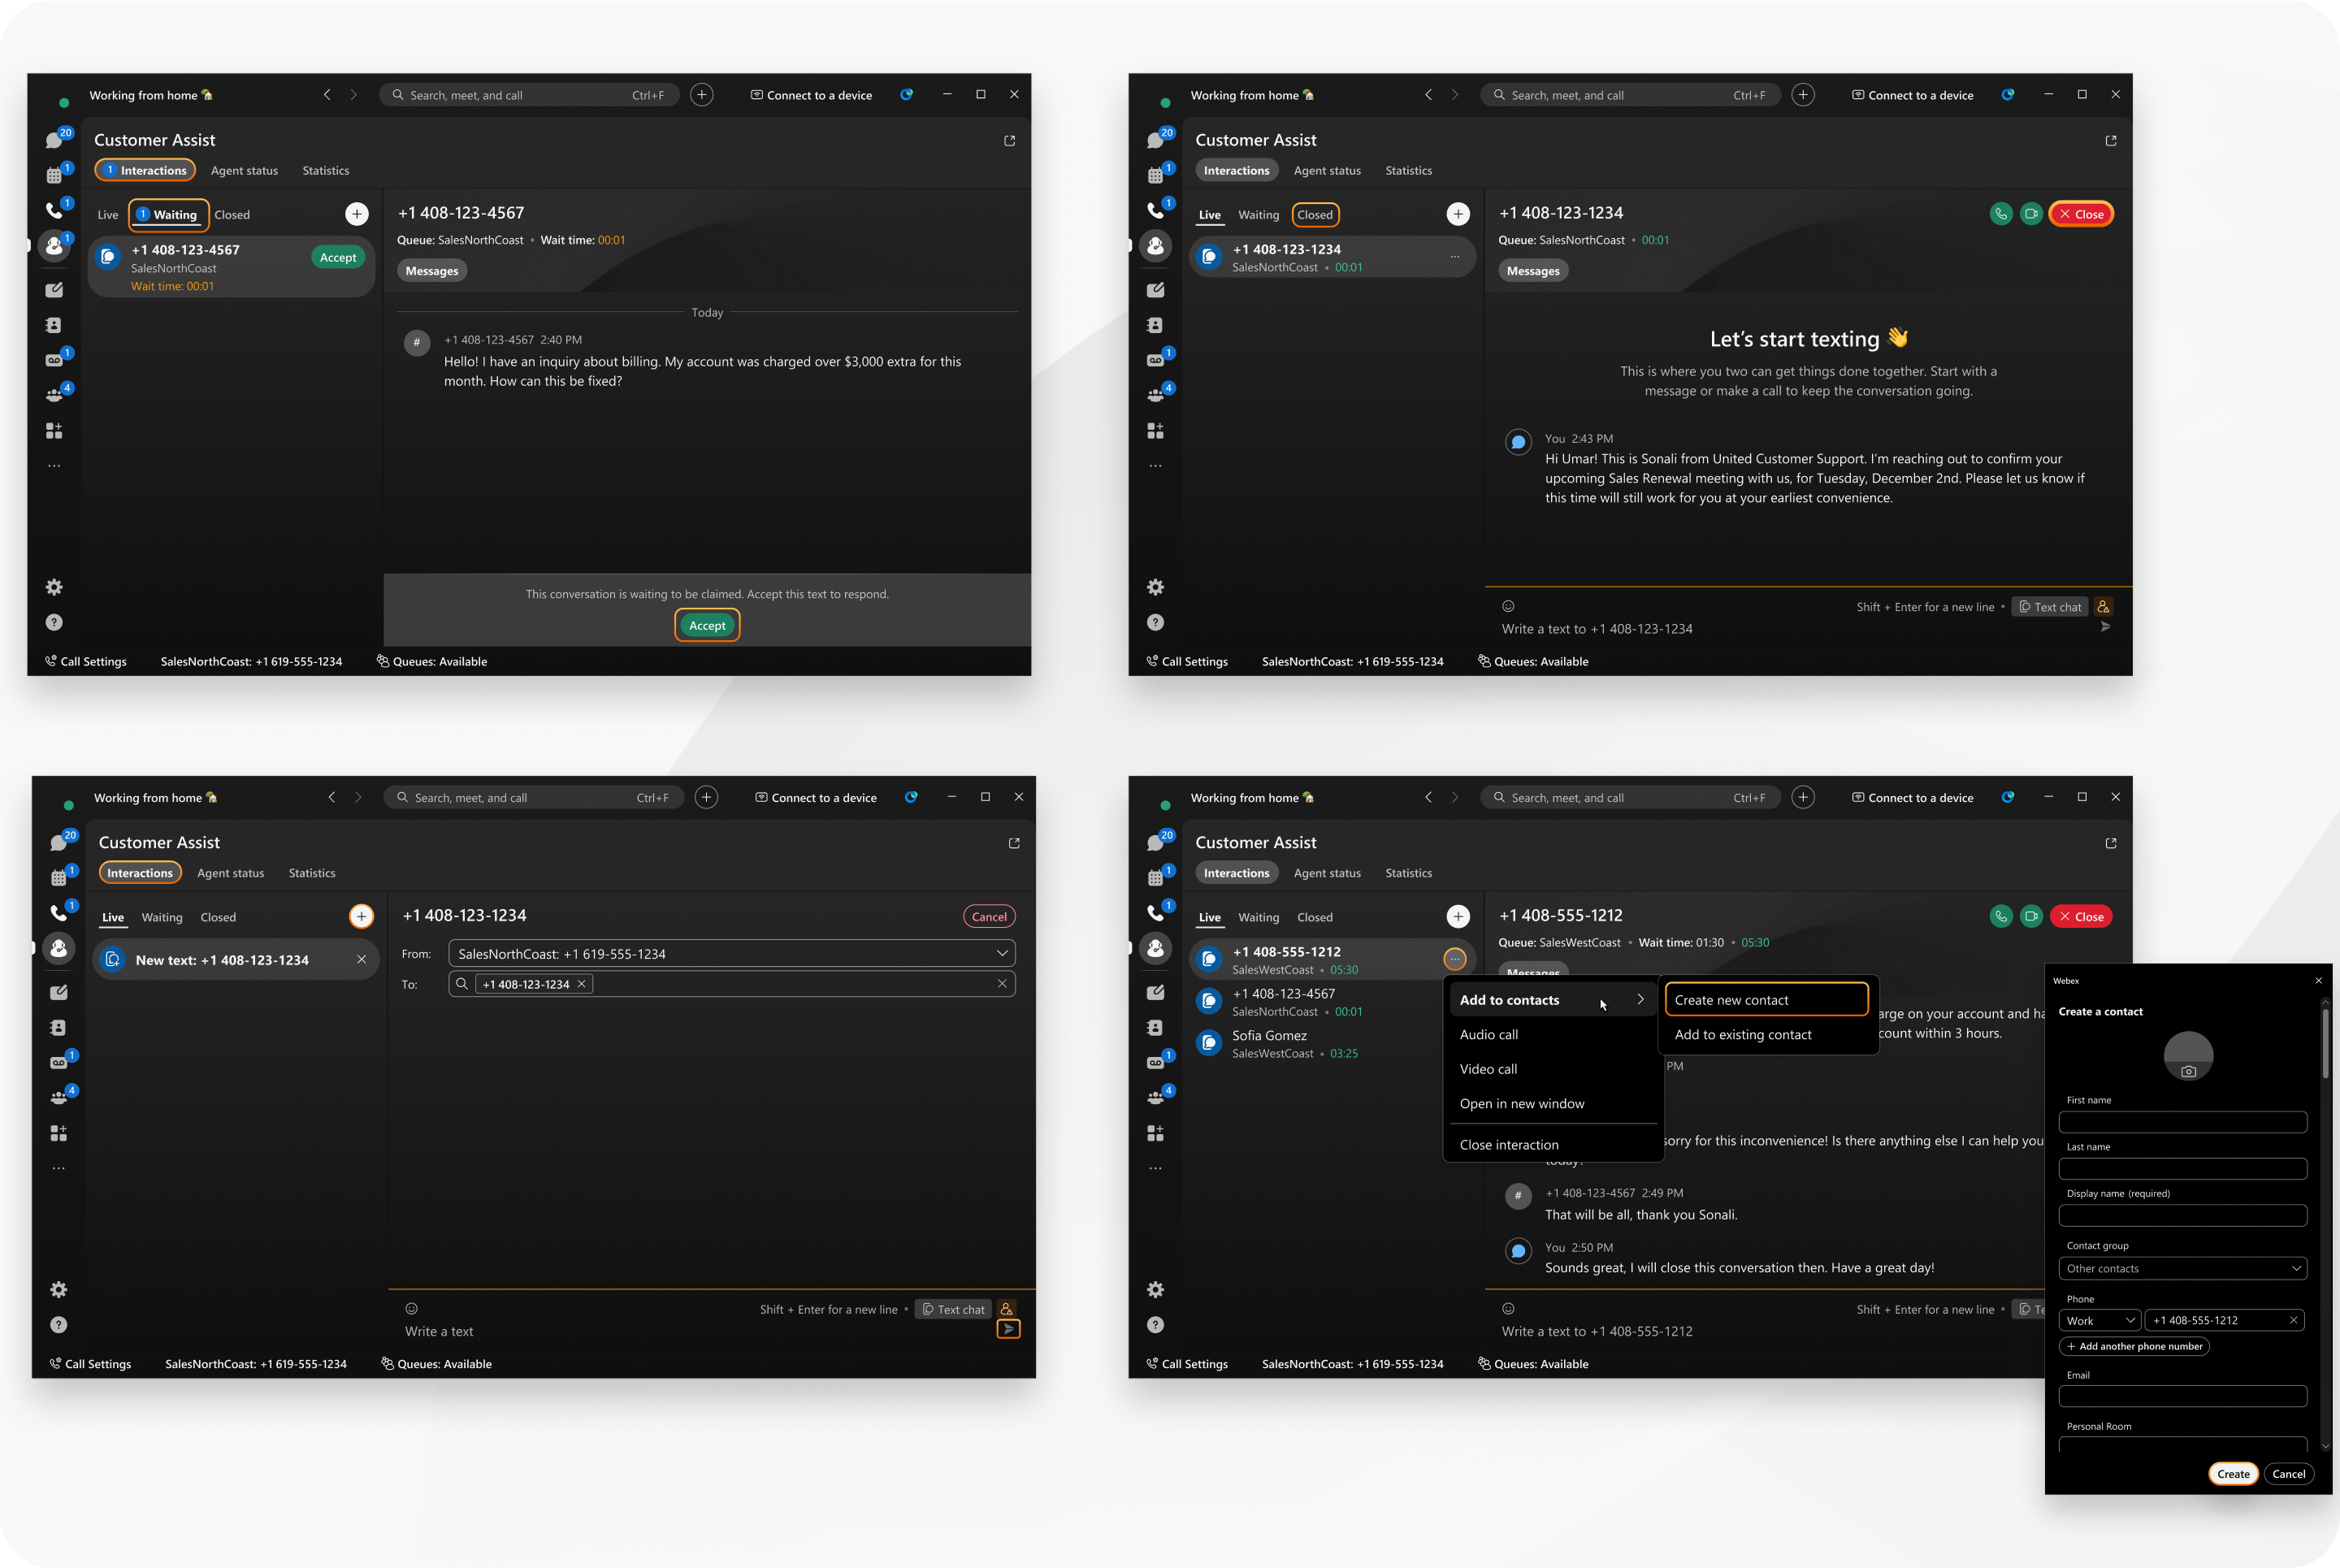Switch to Waiting tab in the Waiting-tab window
The height and width of the screenshot is (1568, 2340).
tap(169, 215)
